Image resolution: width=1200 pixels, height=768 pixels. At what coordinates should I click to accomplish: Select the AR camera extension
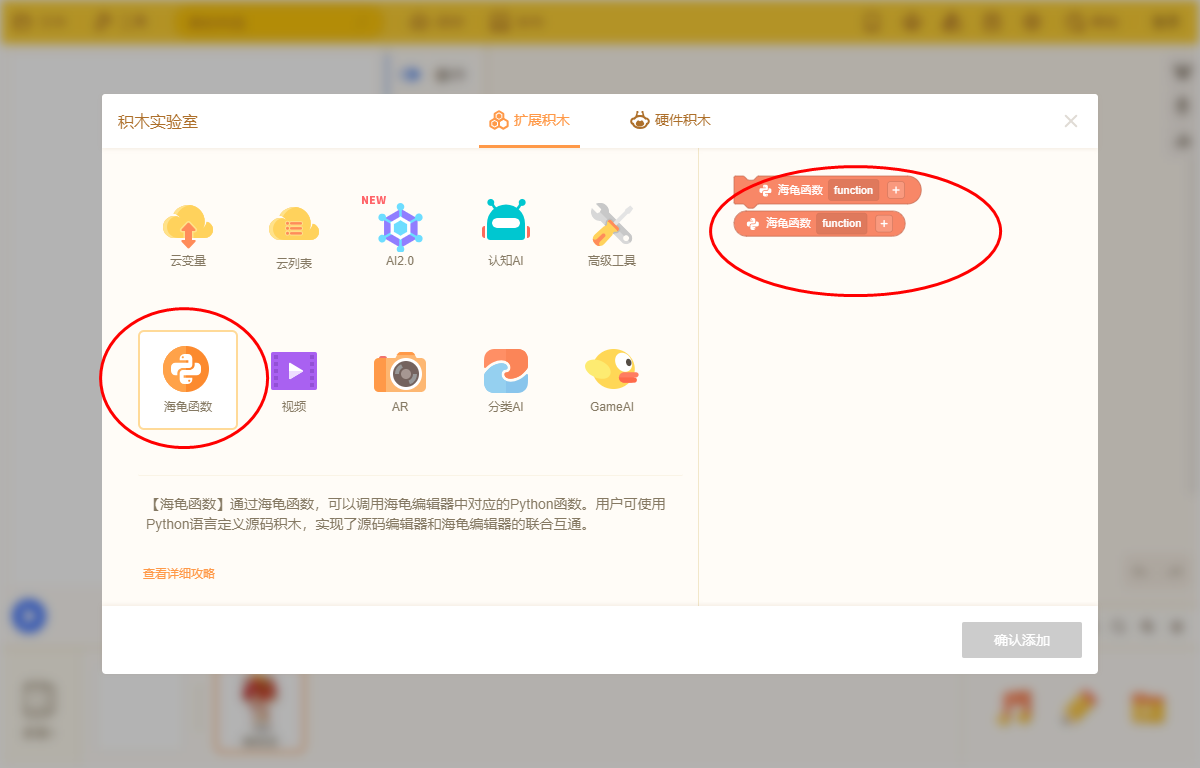[400, 380]
